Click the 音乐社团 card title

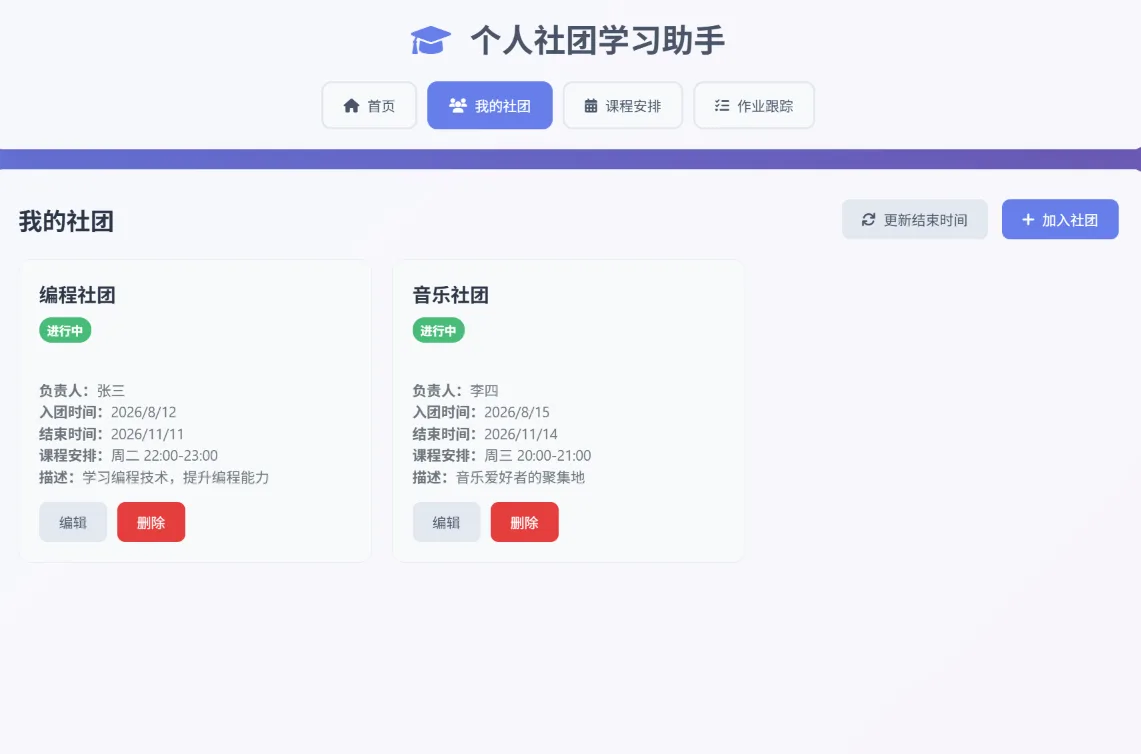click(x=450, y=295)
